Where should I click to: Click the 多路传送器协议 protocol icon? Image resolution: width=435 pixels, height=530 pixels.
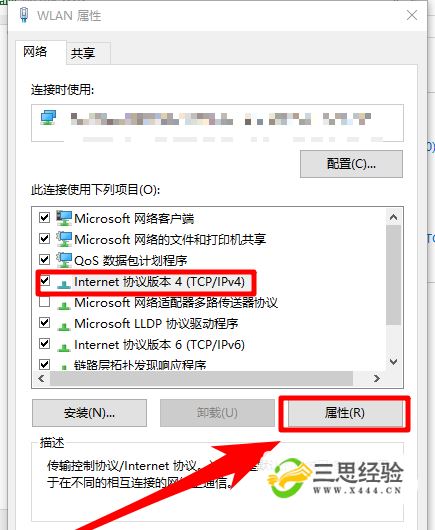(x=64, y=305)
